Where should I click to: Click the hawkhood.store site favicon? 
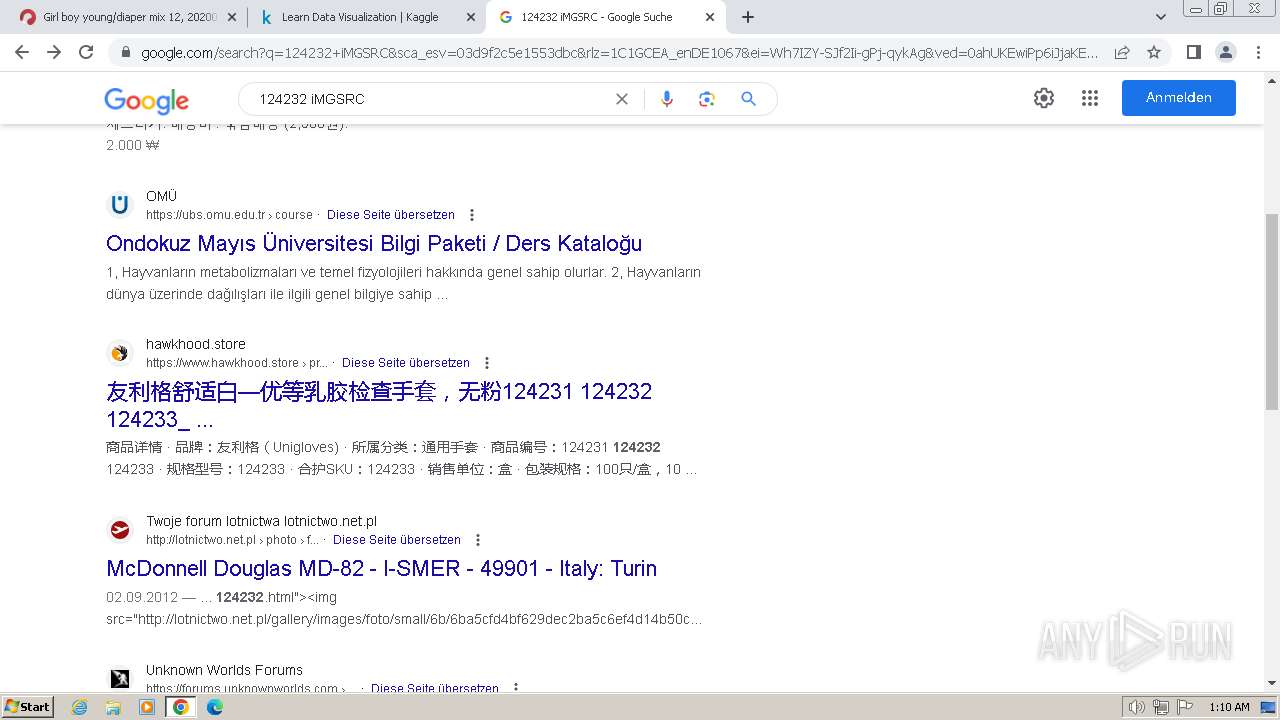[120, 353]
